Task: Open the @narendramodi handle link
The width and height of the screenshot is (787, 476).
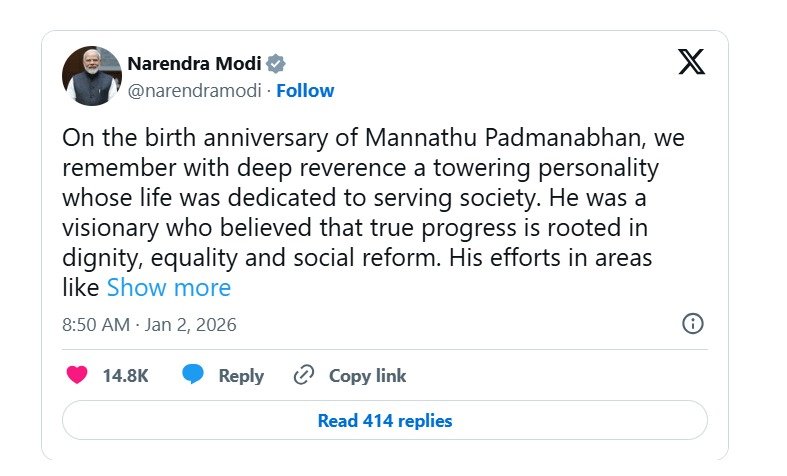Action: [x=194, y=91]
